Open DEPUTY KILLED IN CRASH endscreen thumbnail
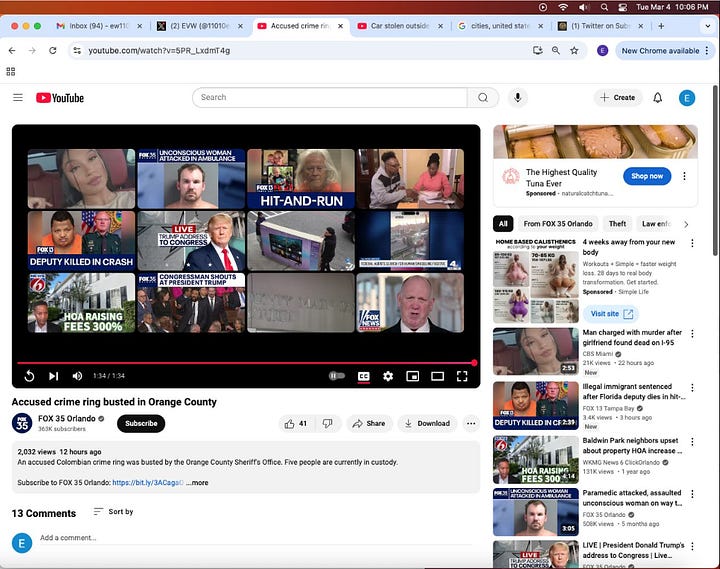Image resolution: width=720 pixels, height=569 pixels. (x=81, y=241)
